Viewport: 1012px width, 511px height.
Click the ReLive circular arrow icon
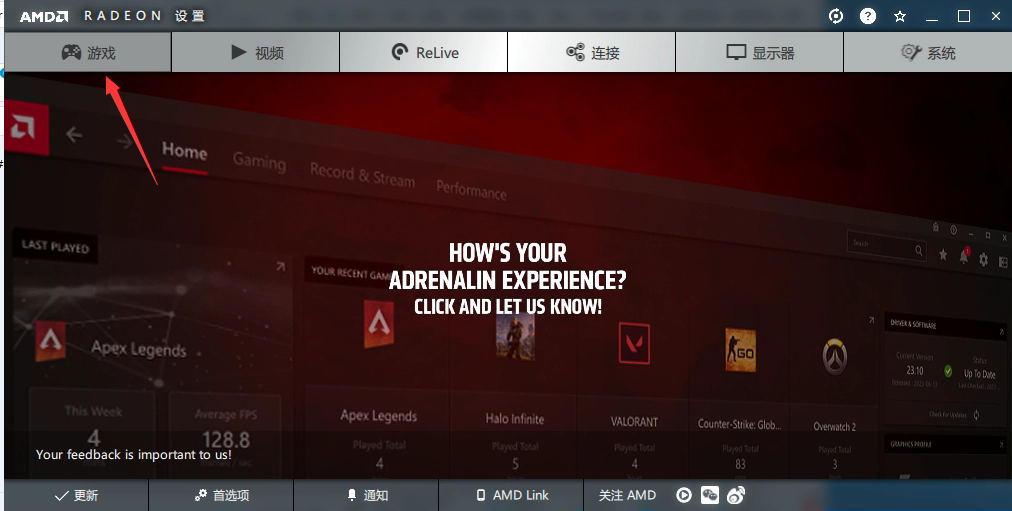(400, 52)
